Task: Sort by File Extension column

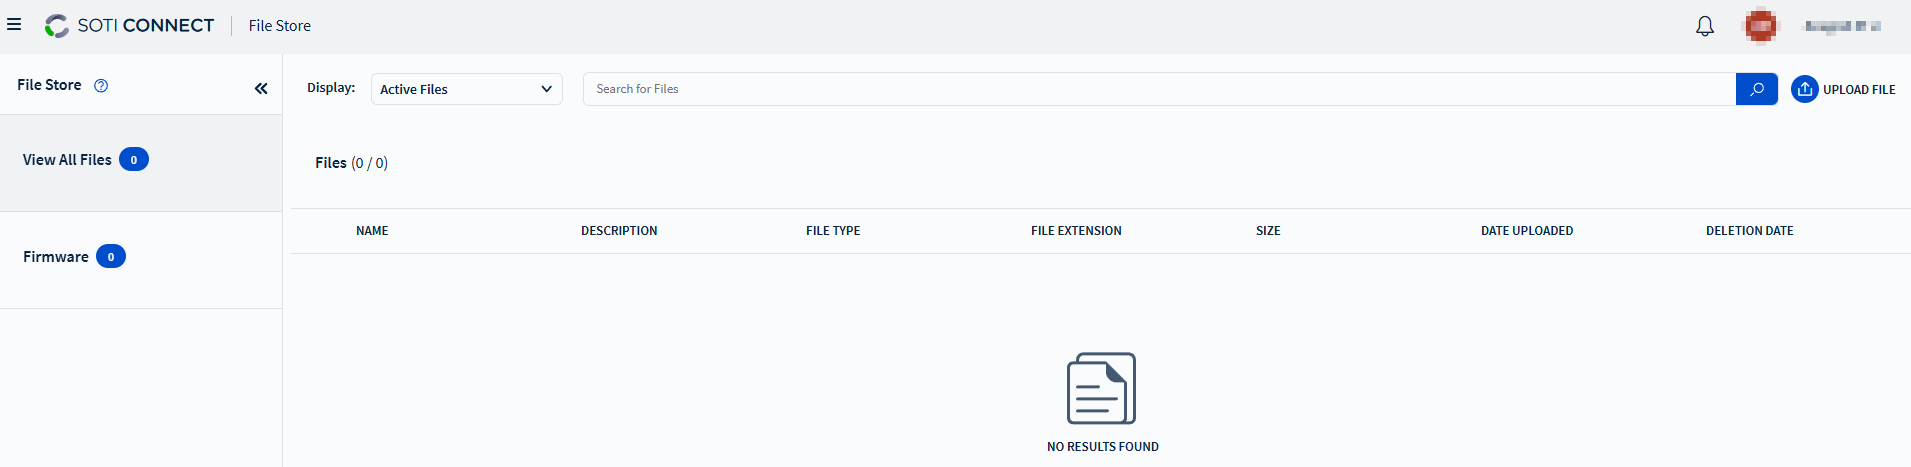Action: click(1076, 231)
